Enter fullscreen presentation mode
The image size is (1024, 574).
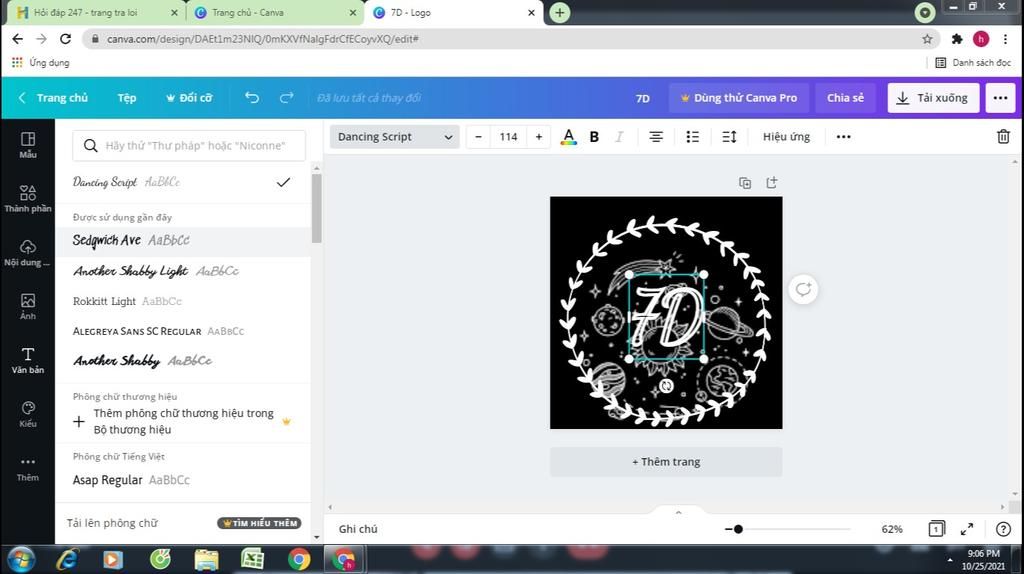click(967, 529)
